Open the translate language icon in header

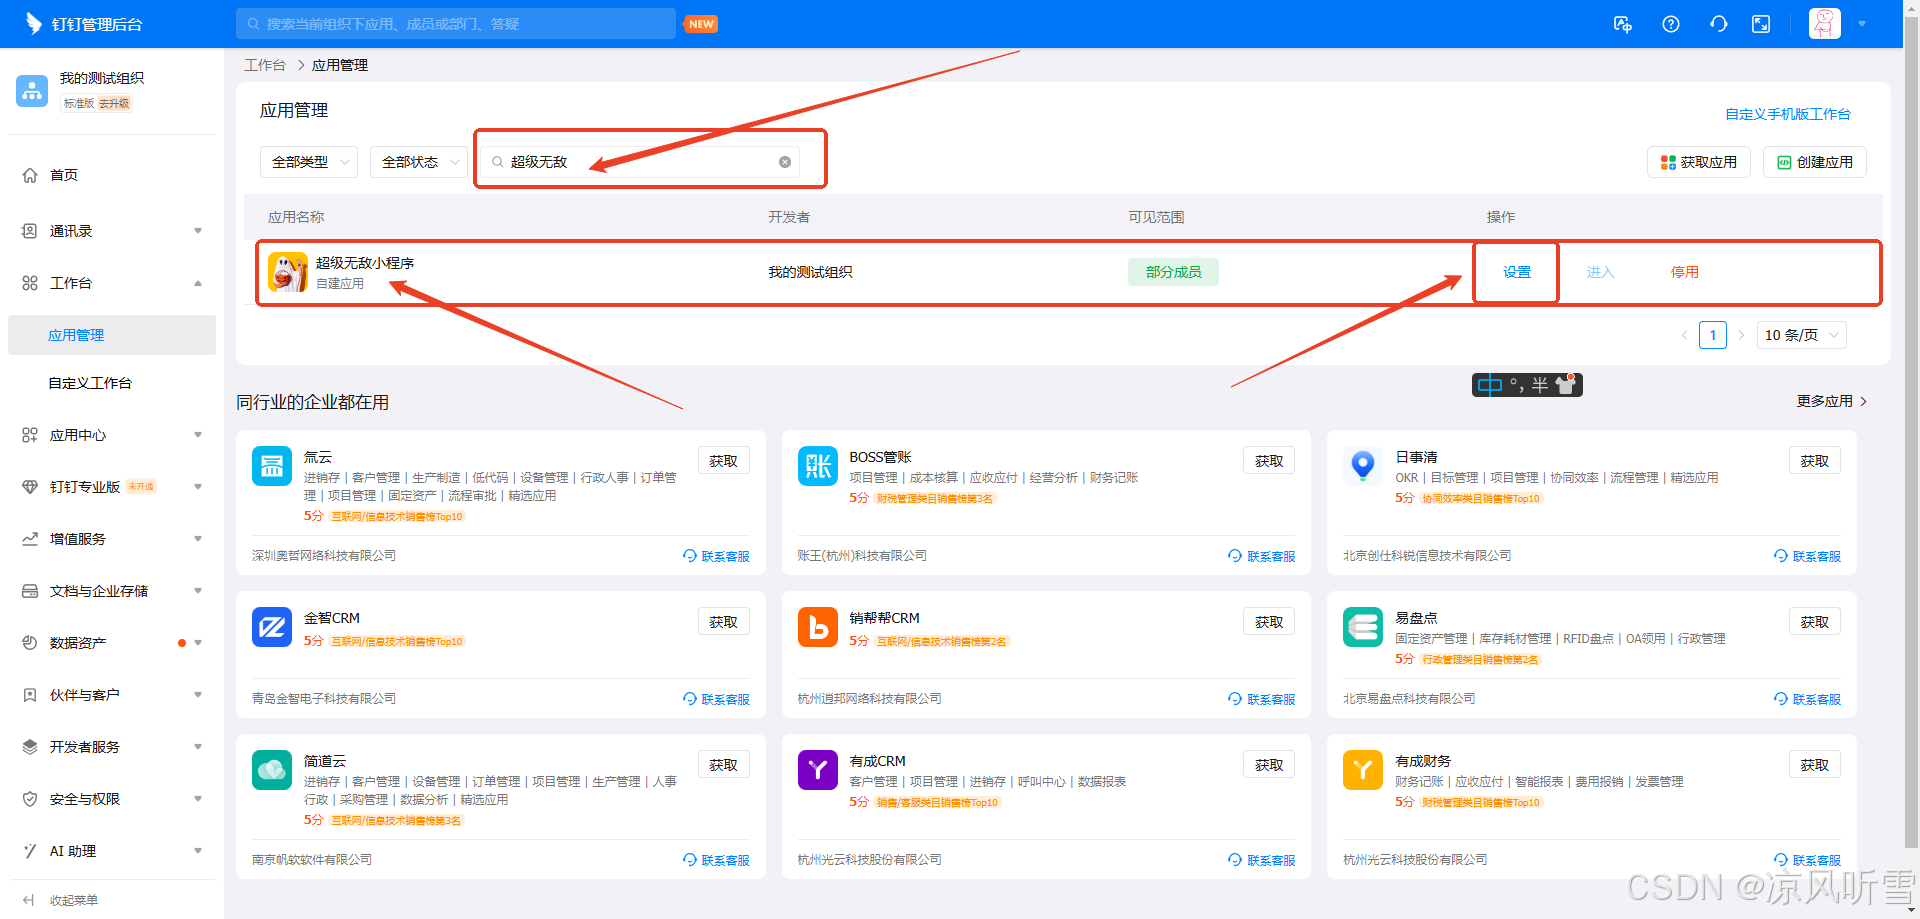[x=1623, y=24]
